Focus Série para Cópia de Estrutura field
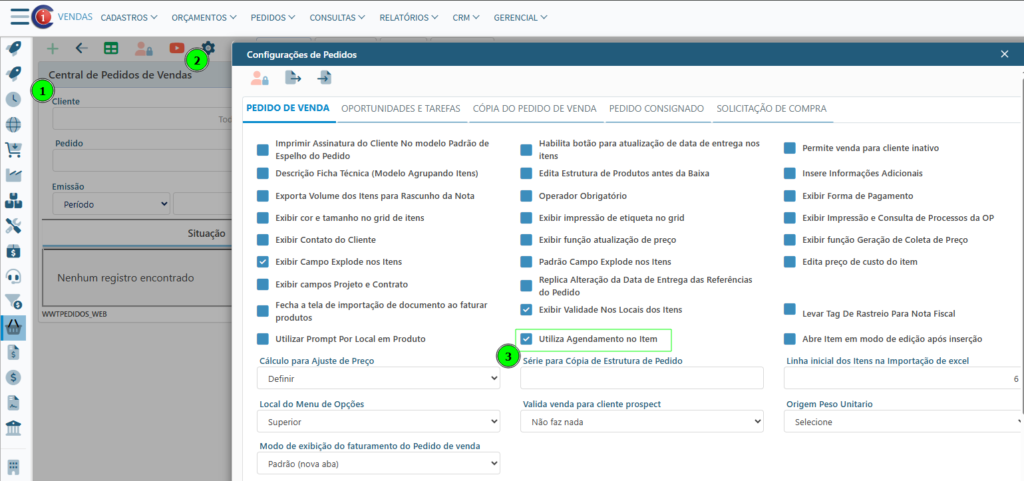Viewport: 1024px width, 481px height. 642,378
